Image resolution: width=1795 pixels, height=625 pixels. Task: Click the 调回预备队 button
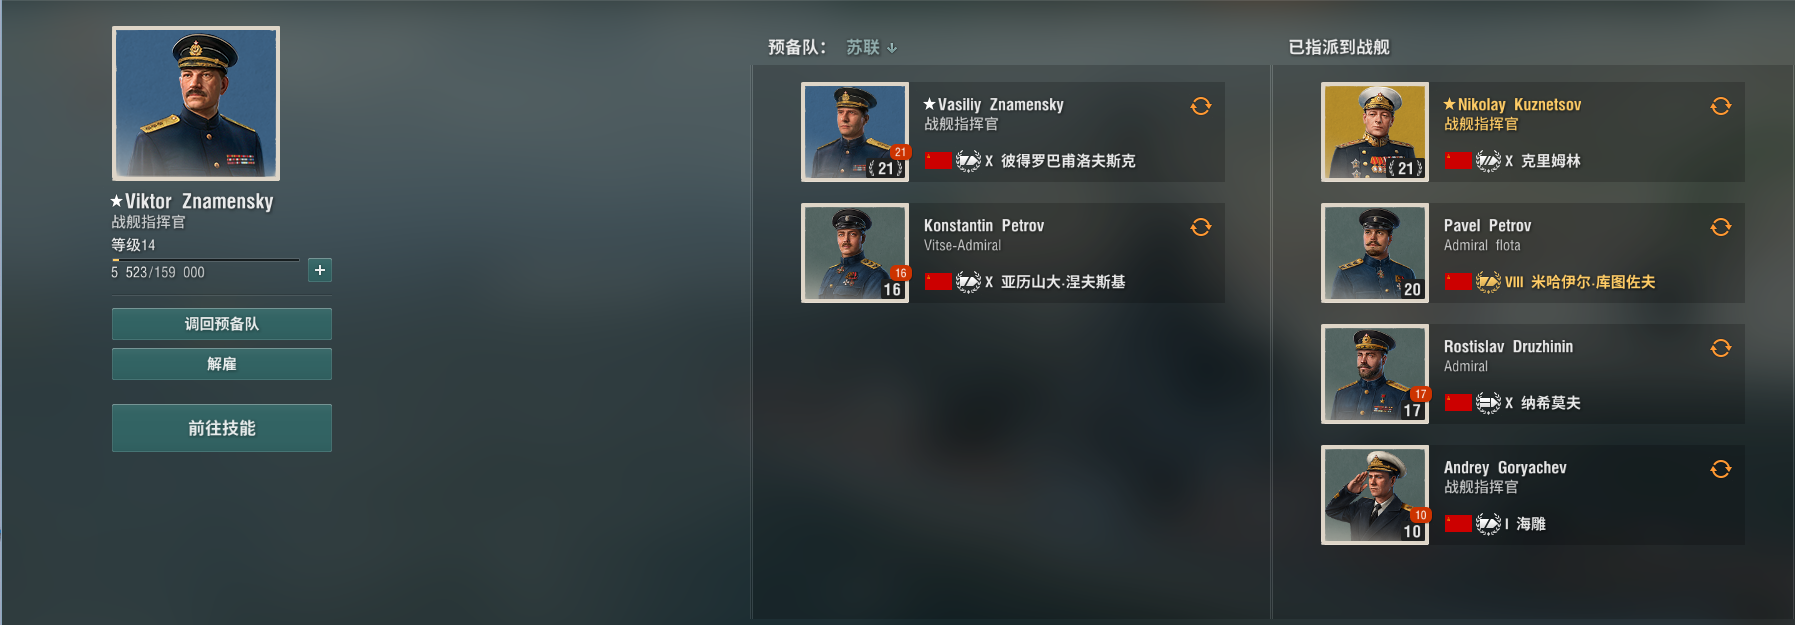click(x=222, y=324)
